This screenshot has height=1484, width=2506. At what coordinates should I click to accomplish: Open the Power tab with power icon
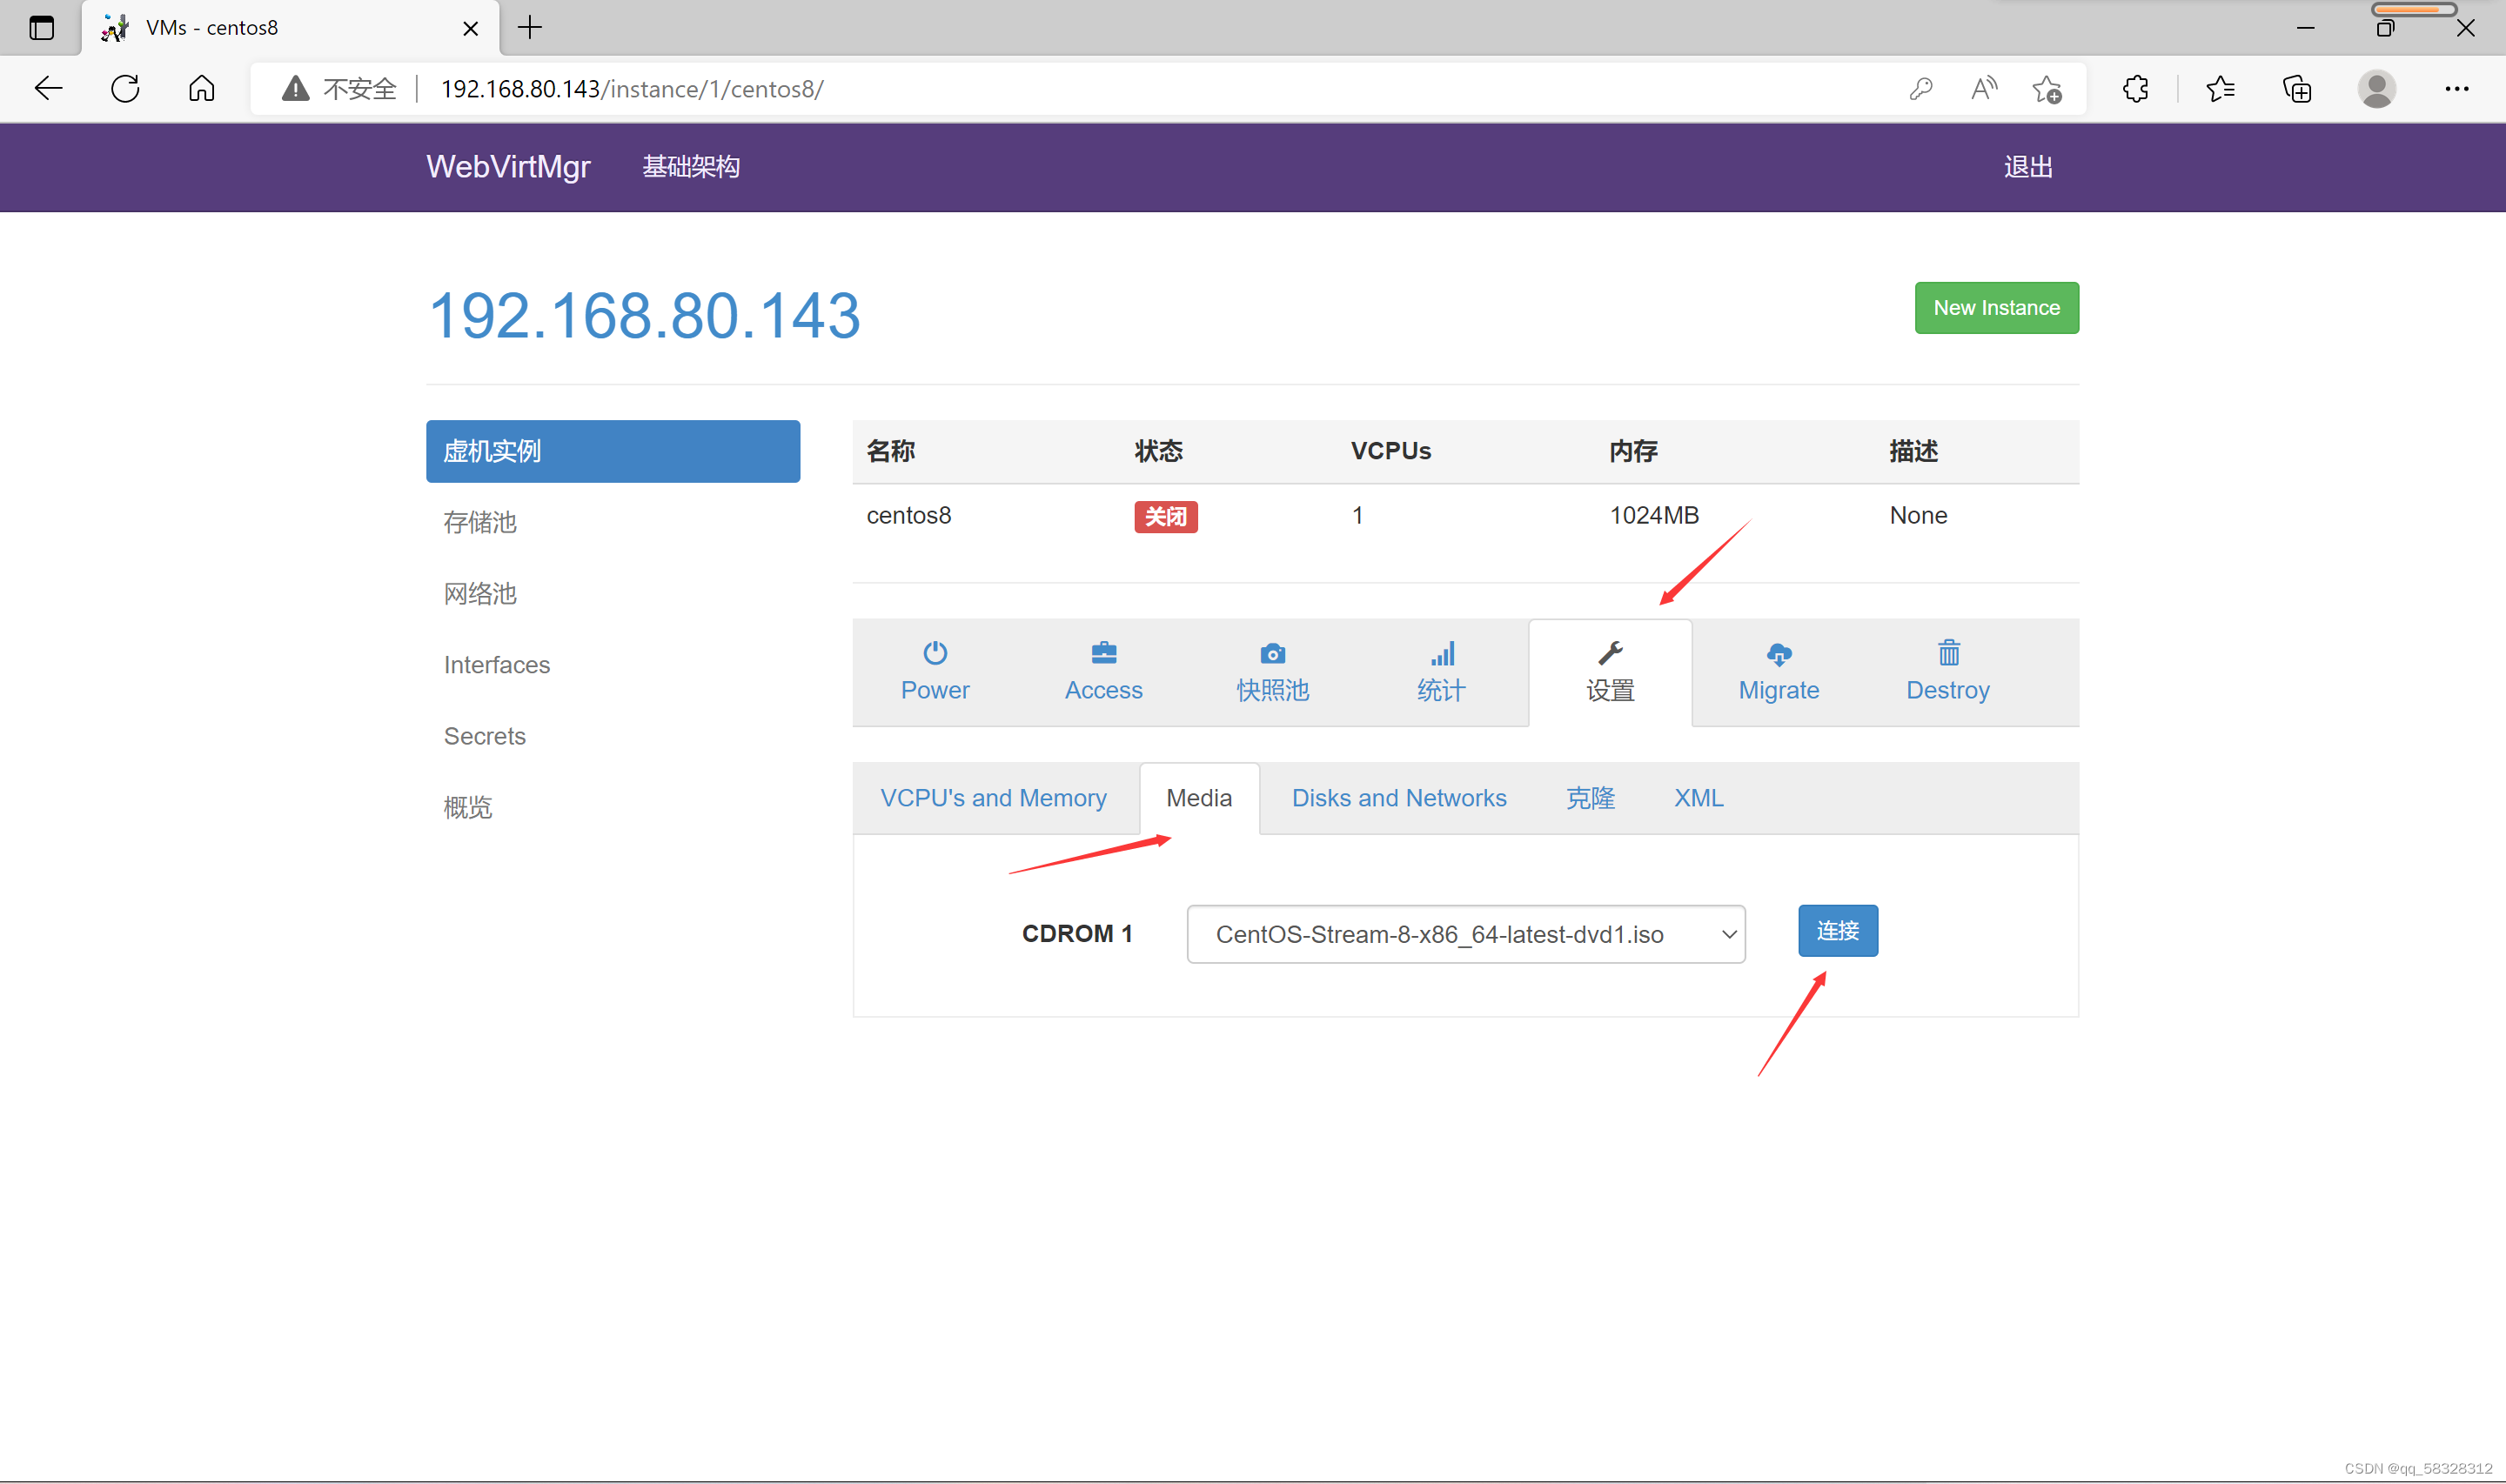click(934, 672)
